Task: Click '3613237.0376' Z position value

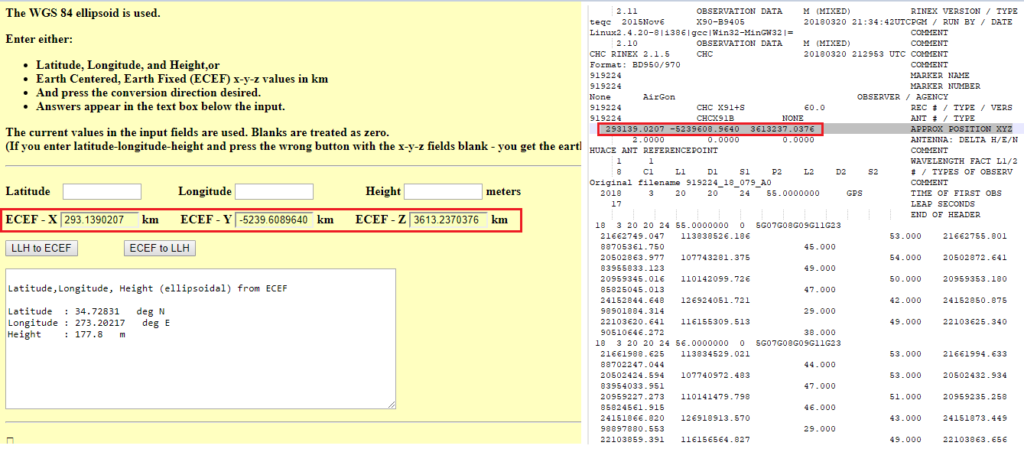Action: tap(782, 129)
